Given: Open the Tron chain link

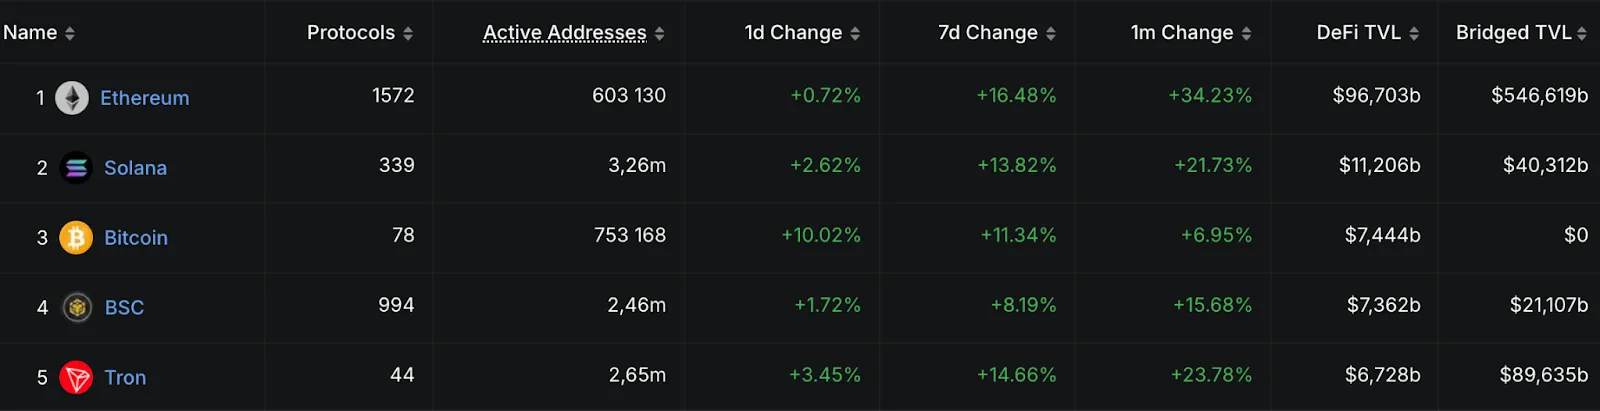Looking at the screenshot, I should pyautogui.click(x=126, y=378).
